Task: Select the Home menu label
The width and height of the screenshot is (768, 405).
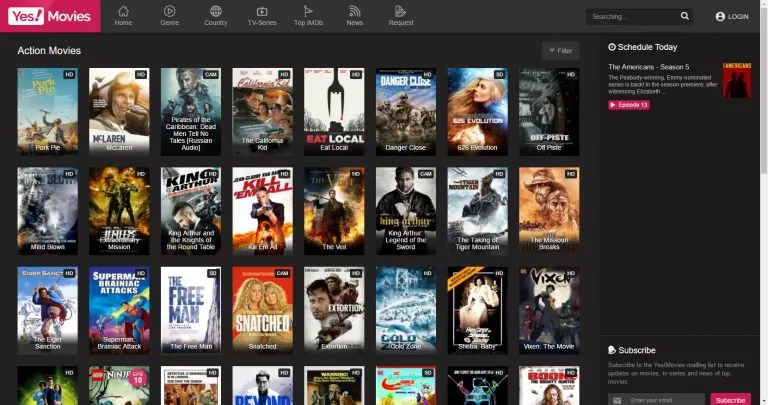Action: (123, 23)
